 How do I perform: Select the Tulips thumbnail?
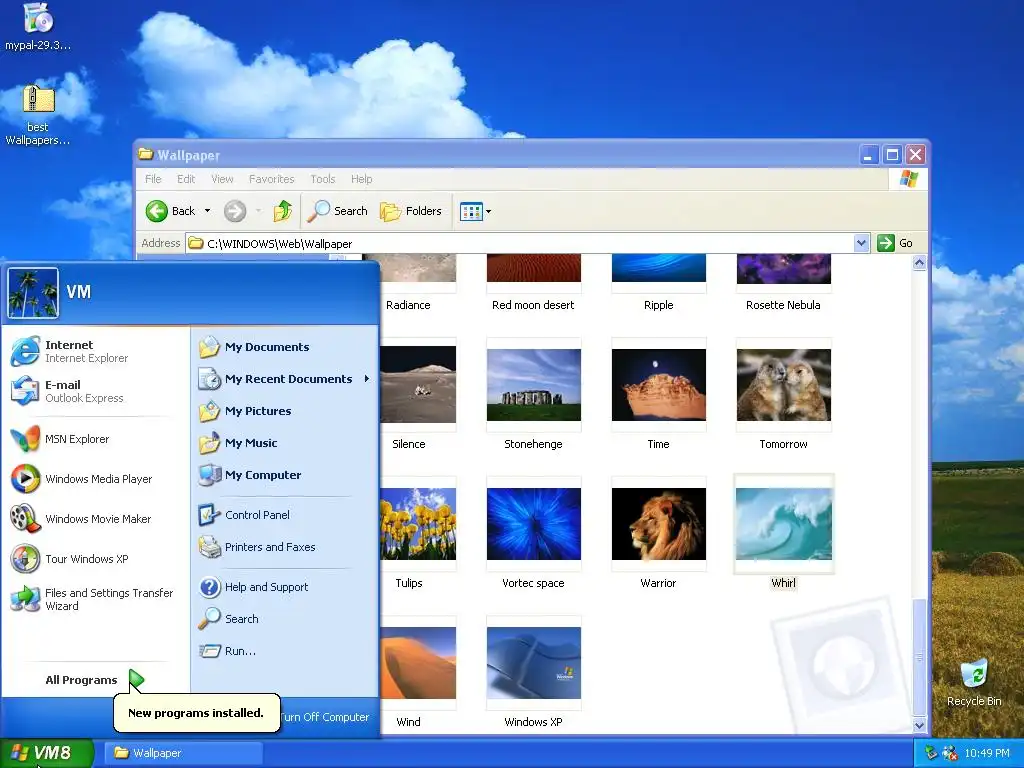coord(418,524)
